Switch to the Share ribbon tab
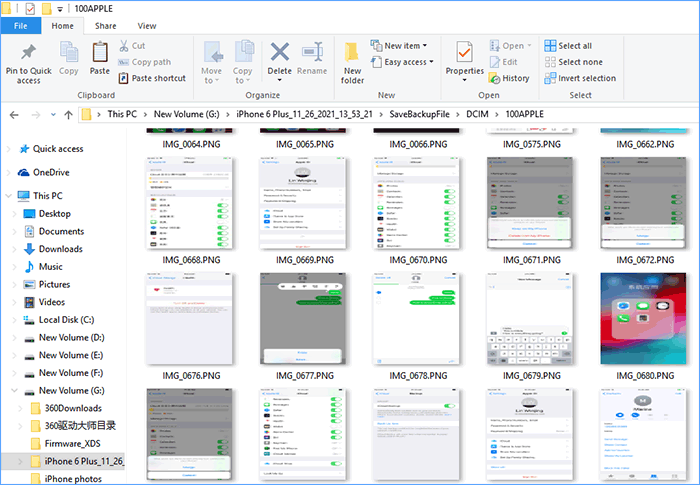 105,26
